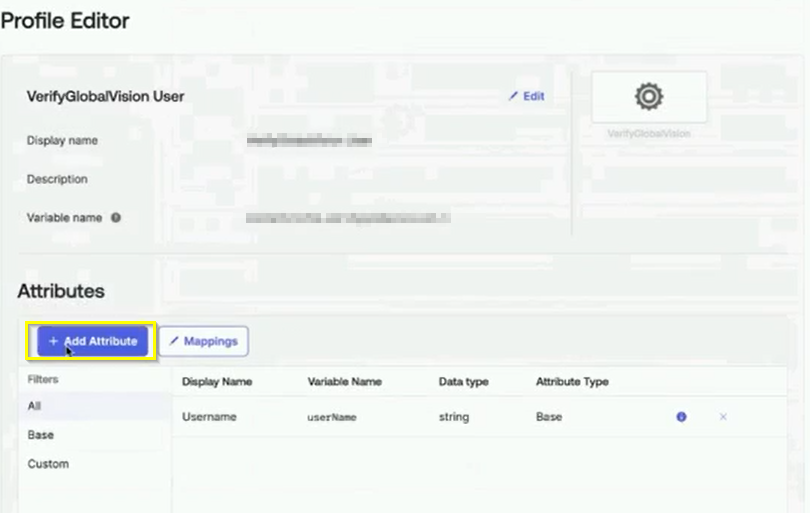Click the Variable Name column header
Viewport: 810px width, 513px height.
(344, 382)
